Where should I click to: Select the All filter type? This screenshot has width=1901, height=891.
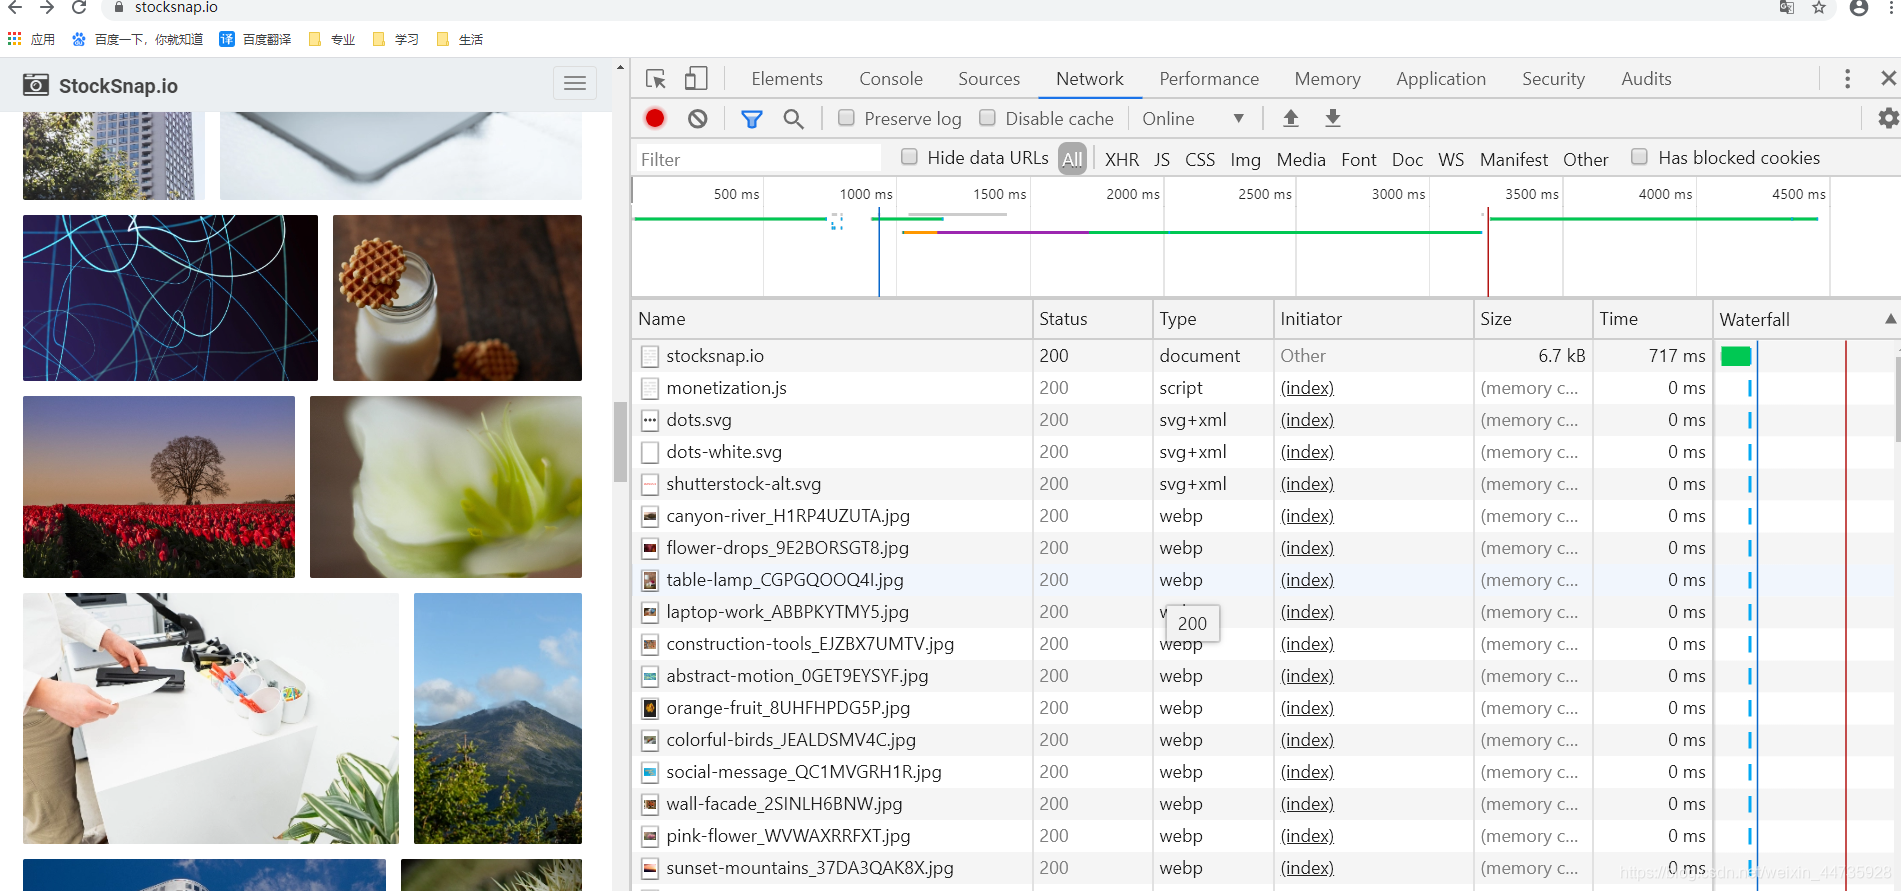point(1072,159)
